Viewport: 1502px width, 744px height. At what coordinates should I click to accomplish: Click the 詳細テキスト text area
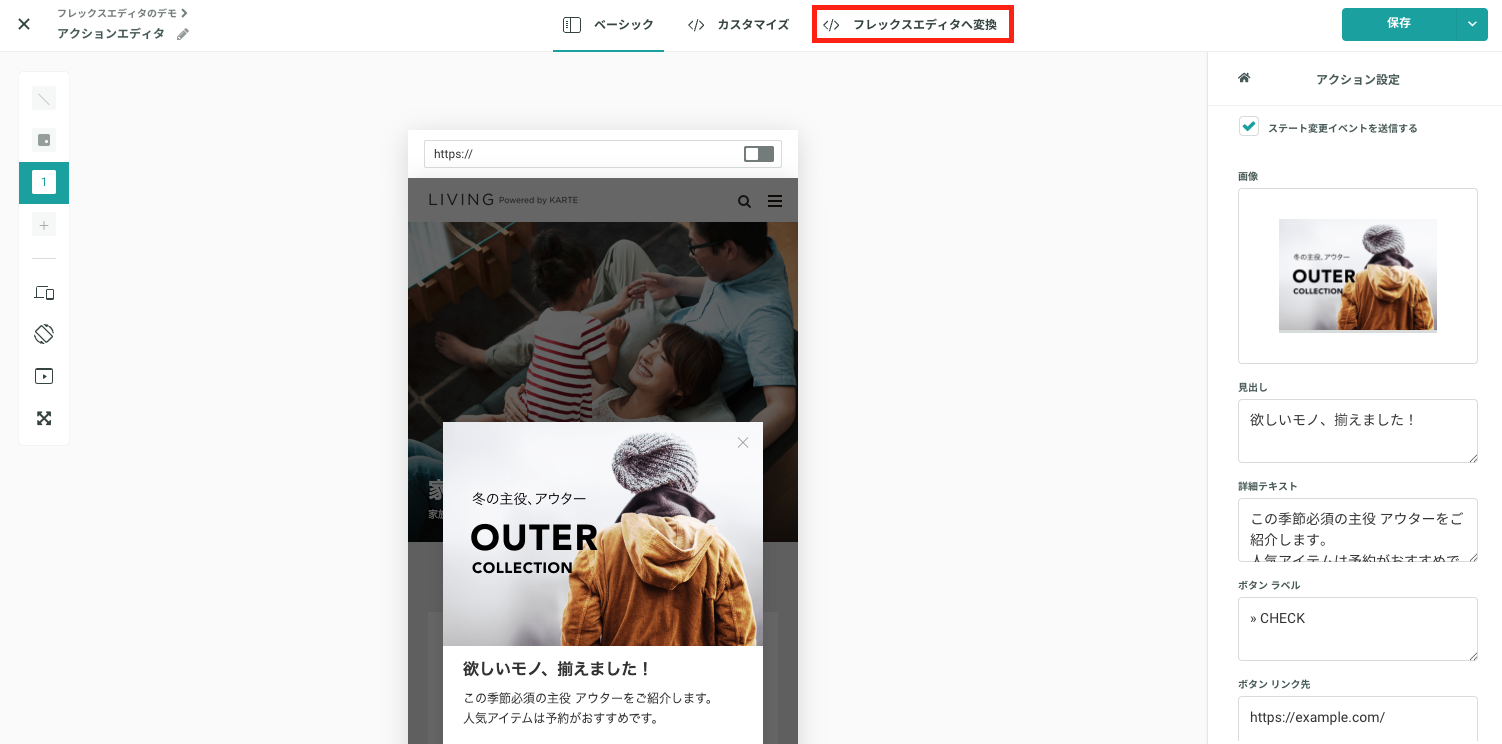coord(1358,530)
